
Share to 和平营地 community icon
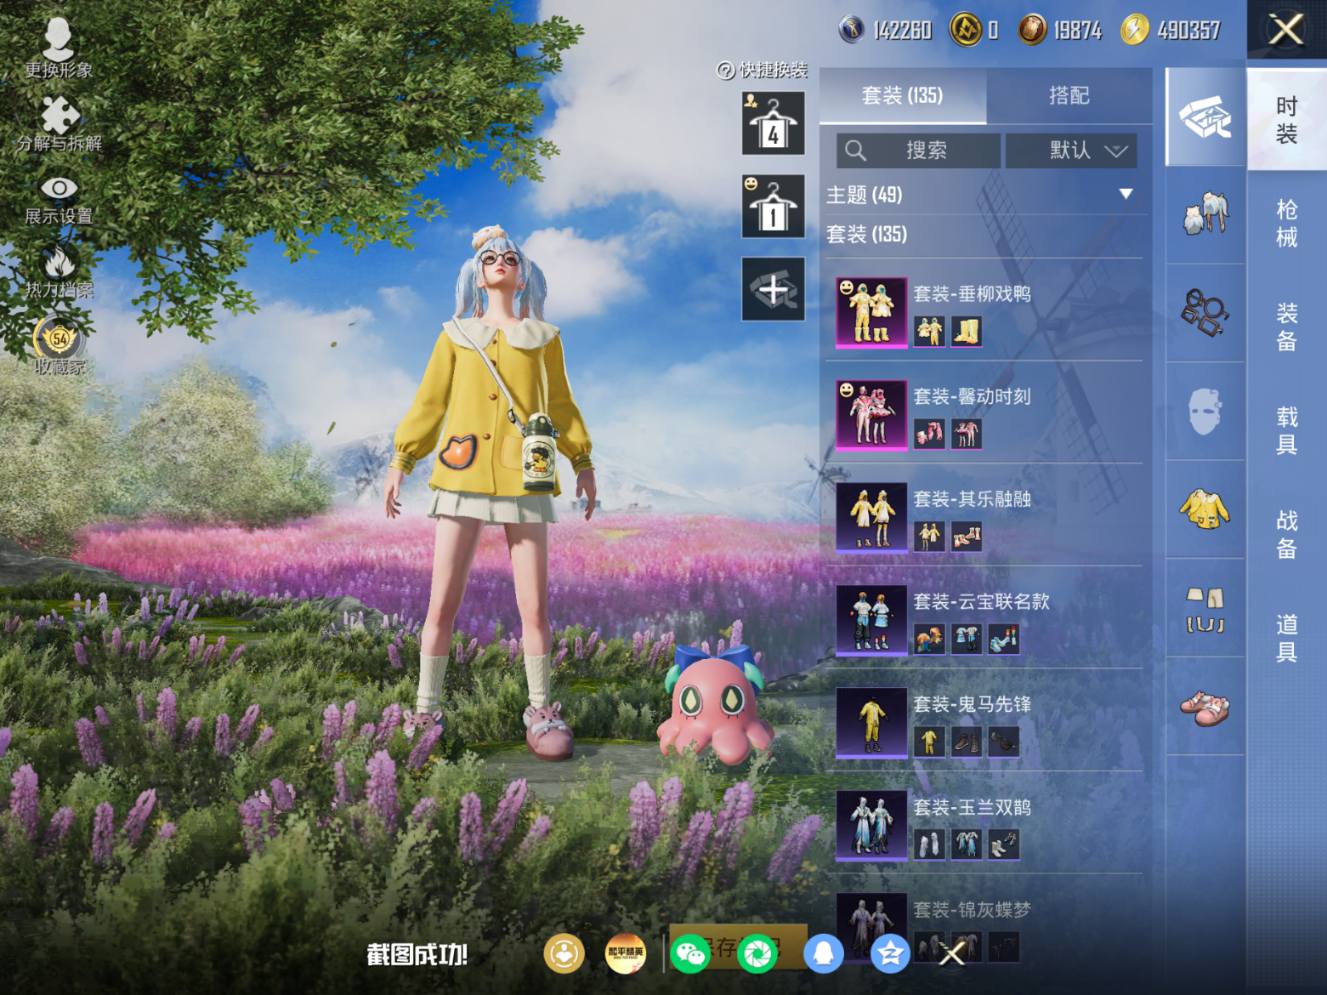click(626, 954)
